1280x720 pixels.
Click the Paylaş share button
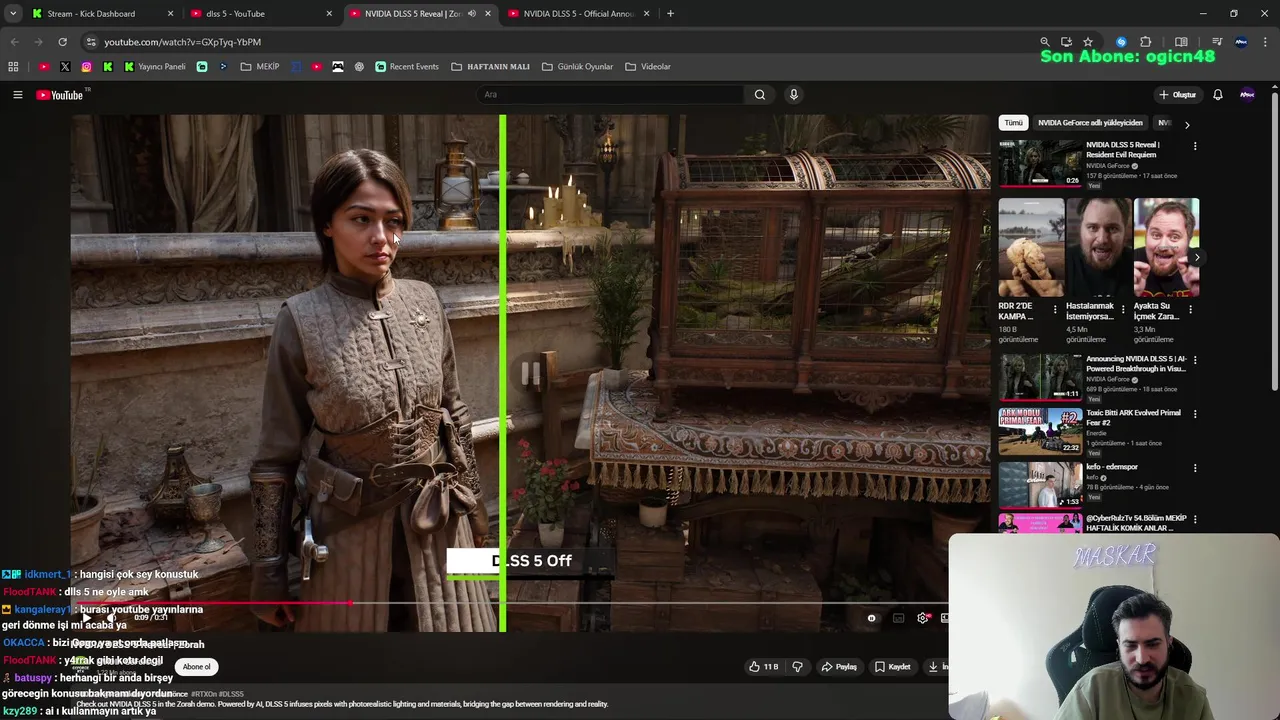839,667
